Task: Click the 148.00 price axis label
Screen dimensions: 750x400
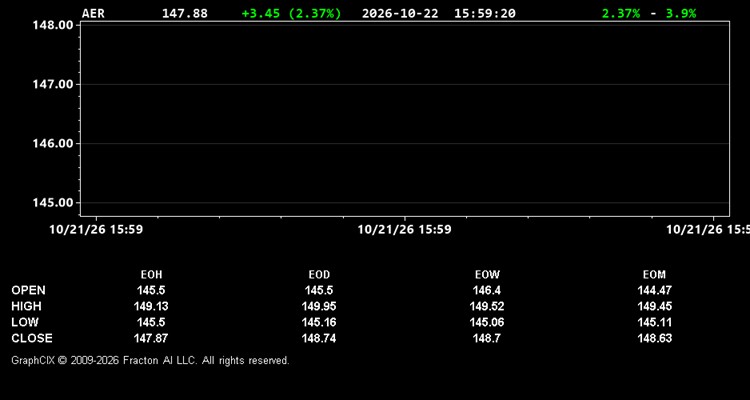Action: click(53, 25)
